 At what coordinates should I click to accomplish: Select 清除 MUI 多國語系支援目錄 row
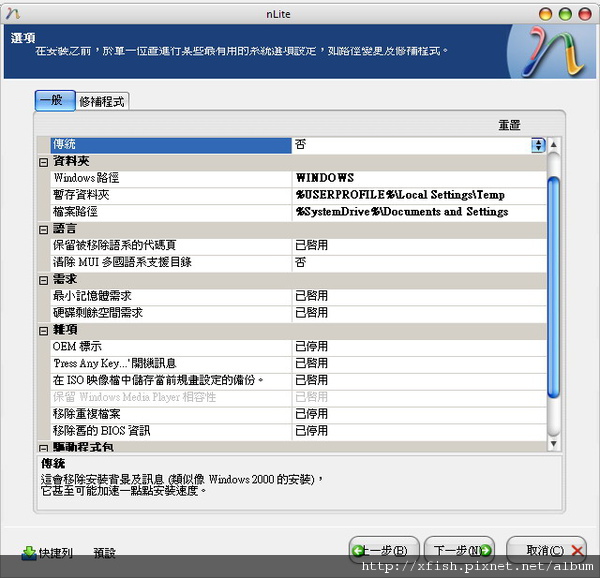coord(171,262)
